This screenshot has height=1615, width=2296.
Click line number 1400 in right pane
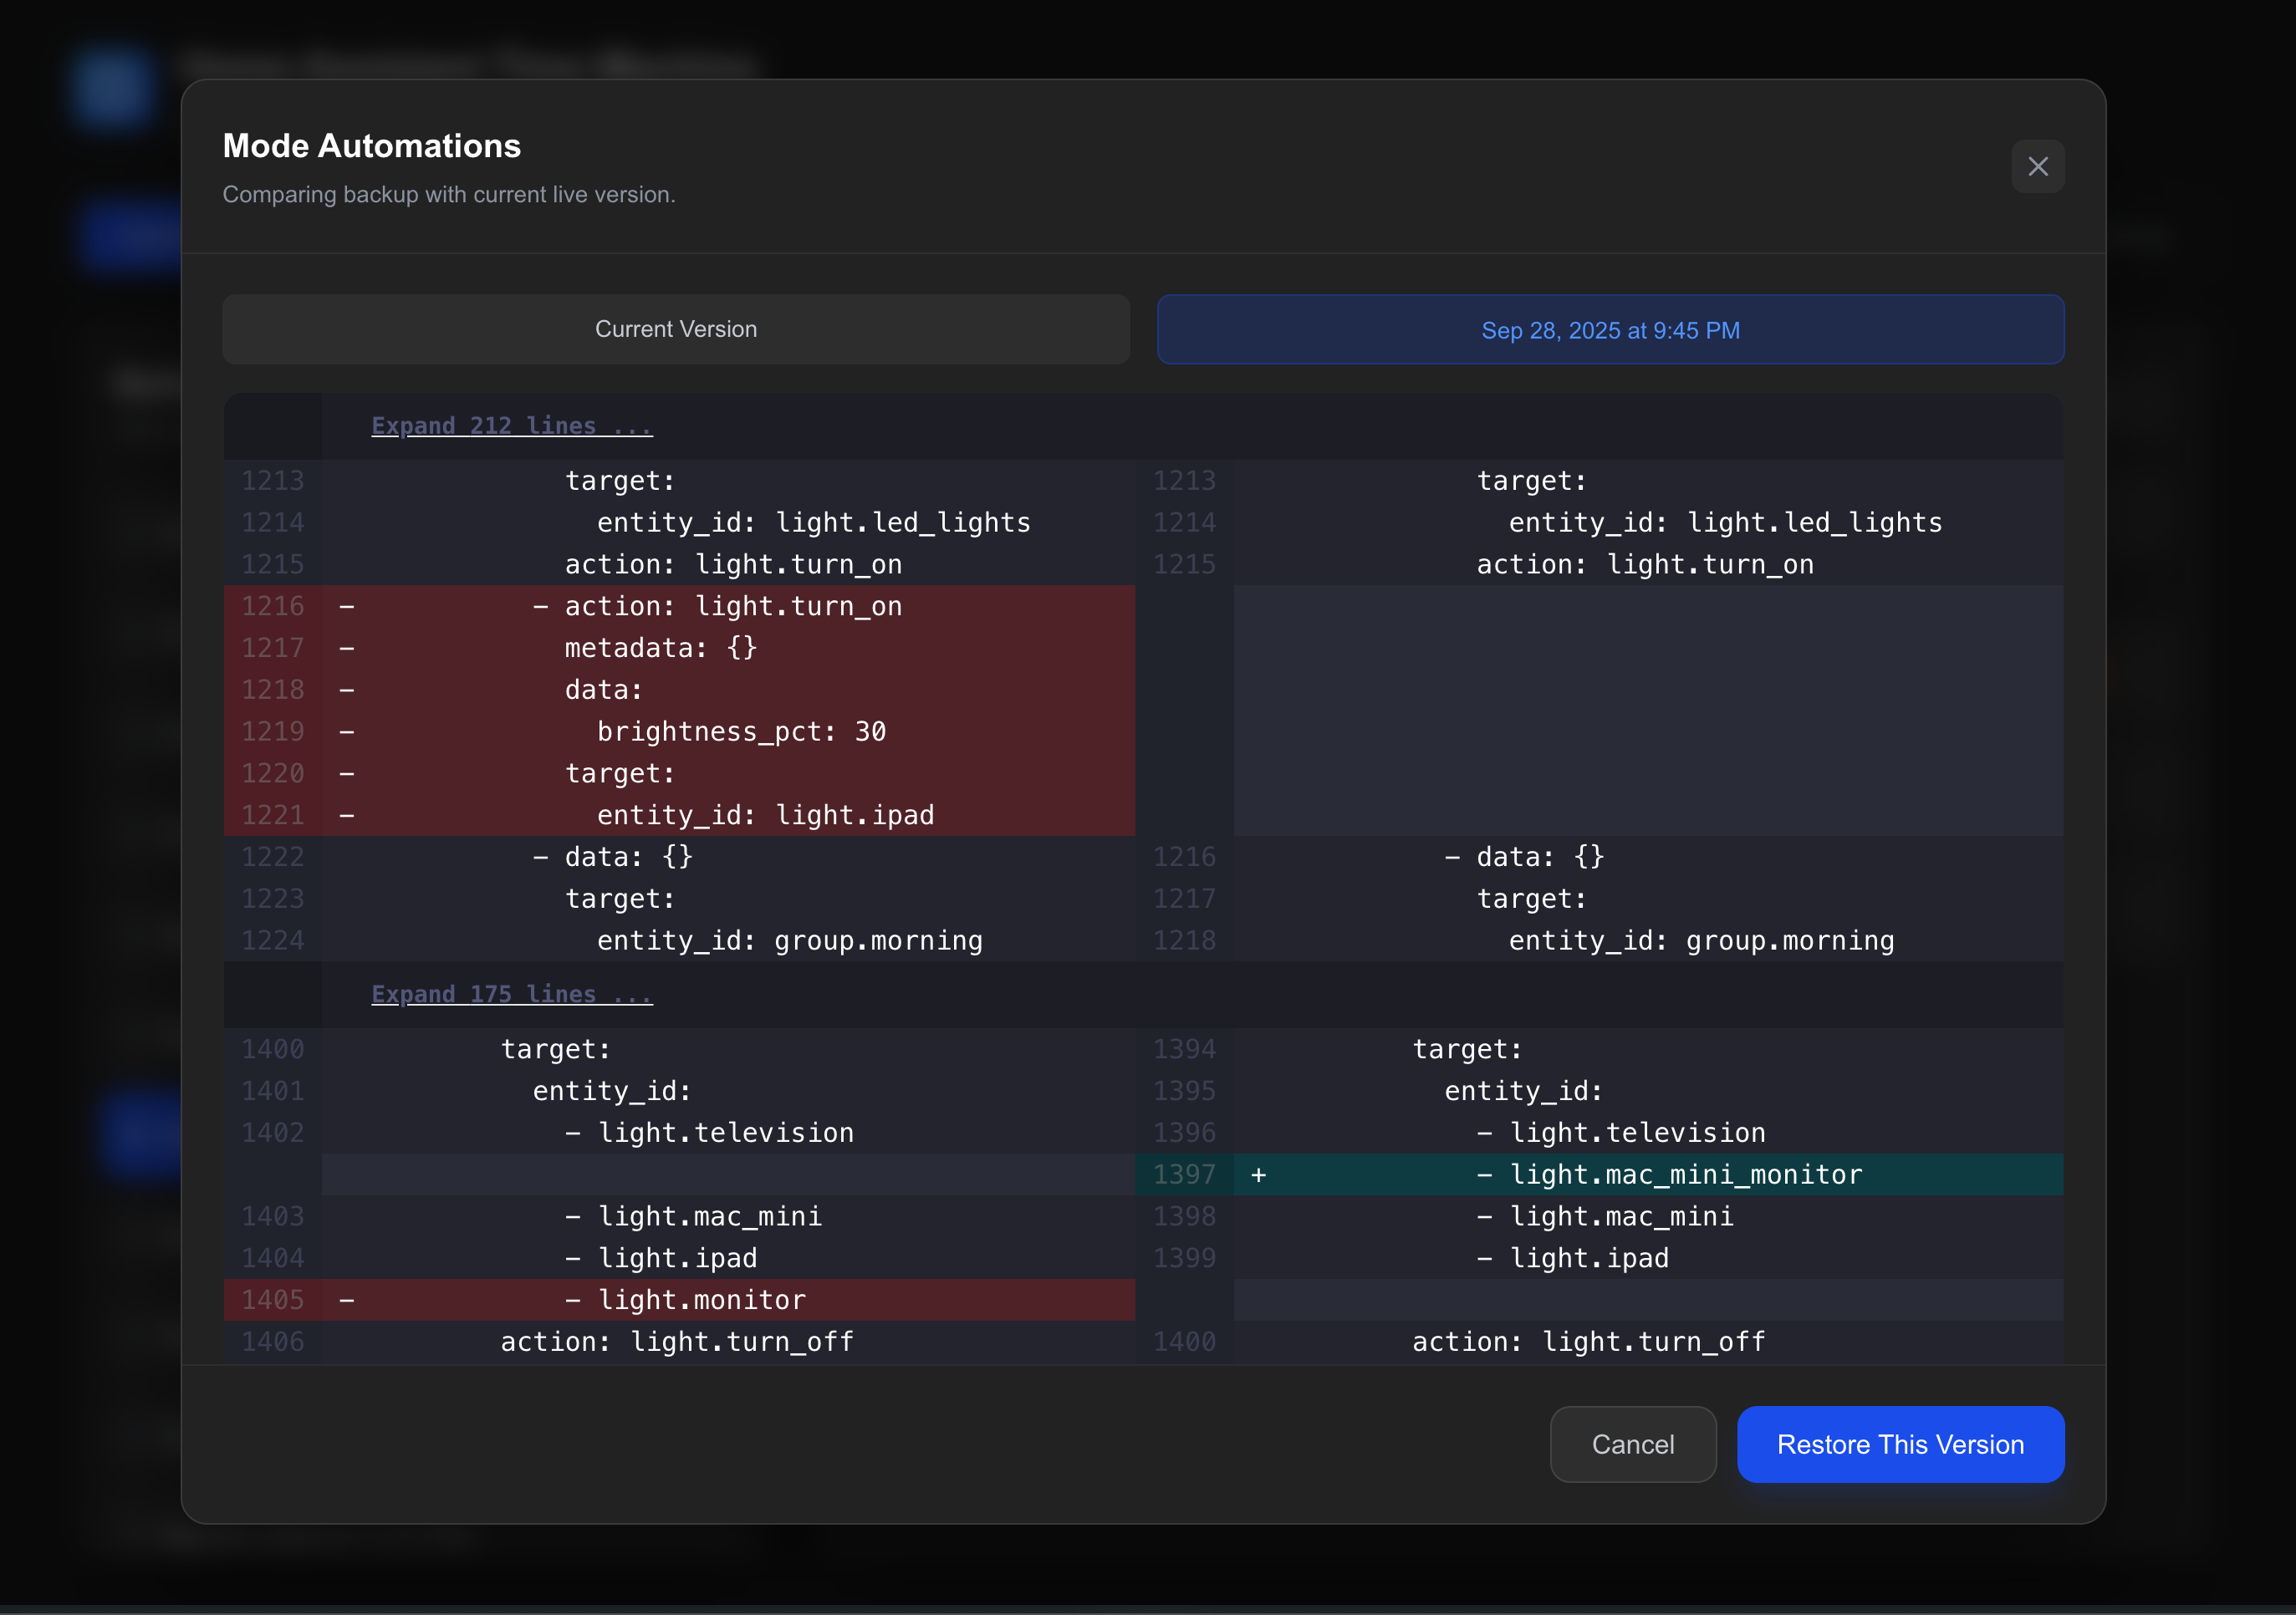click(x=1184, y=1342)
